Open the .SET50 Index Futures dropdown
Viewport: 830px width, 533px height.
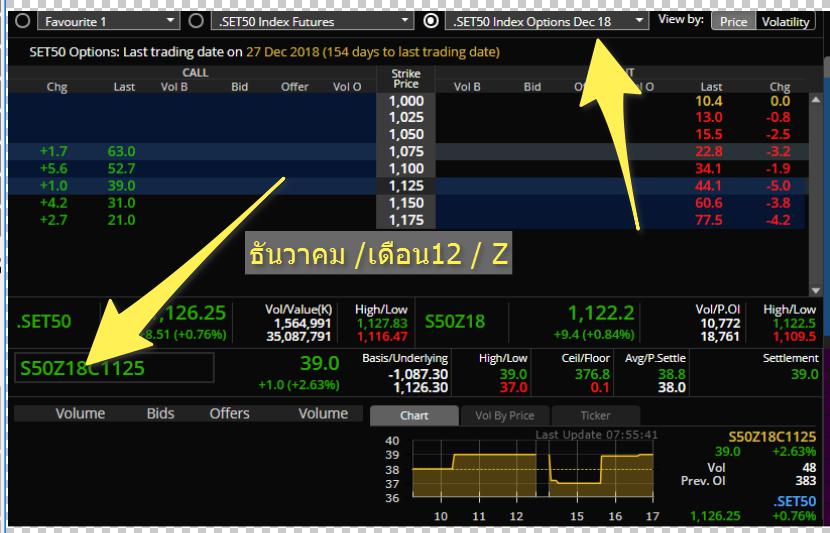pos(312,21)
